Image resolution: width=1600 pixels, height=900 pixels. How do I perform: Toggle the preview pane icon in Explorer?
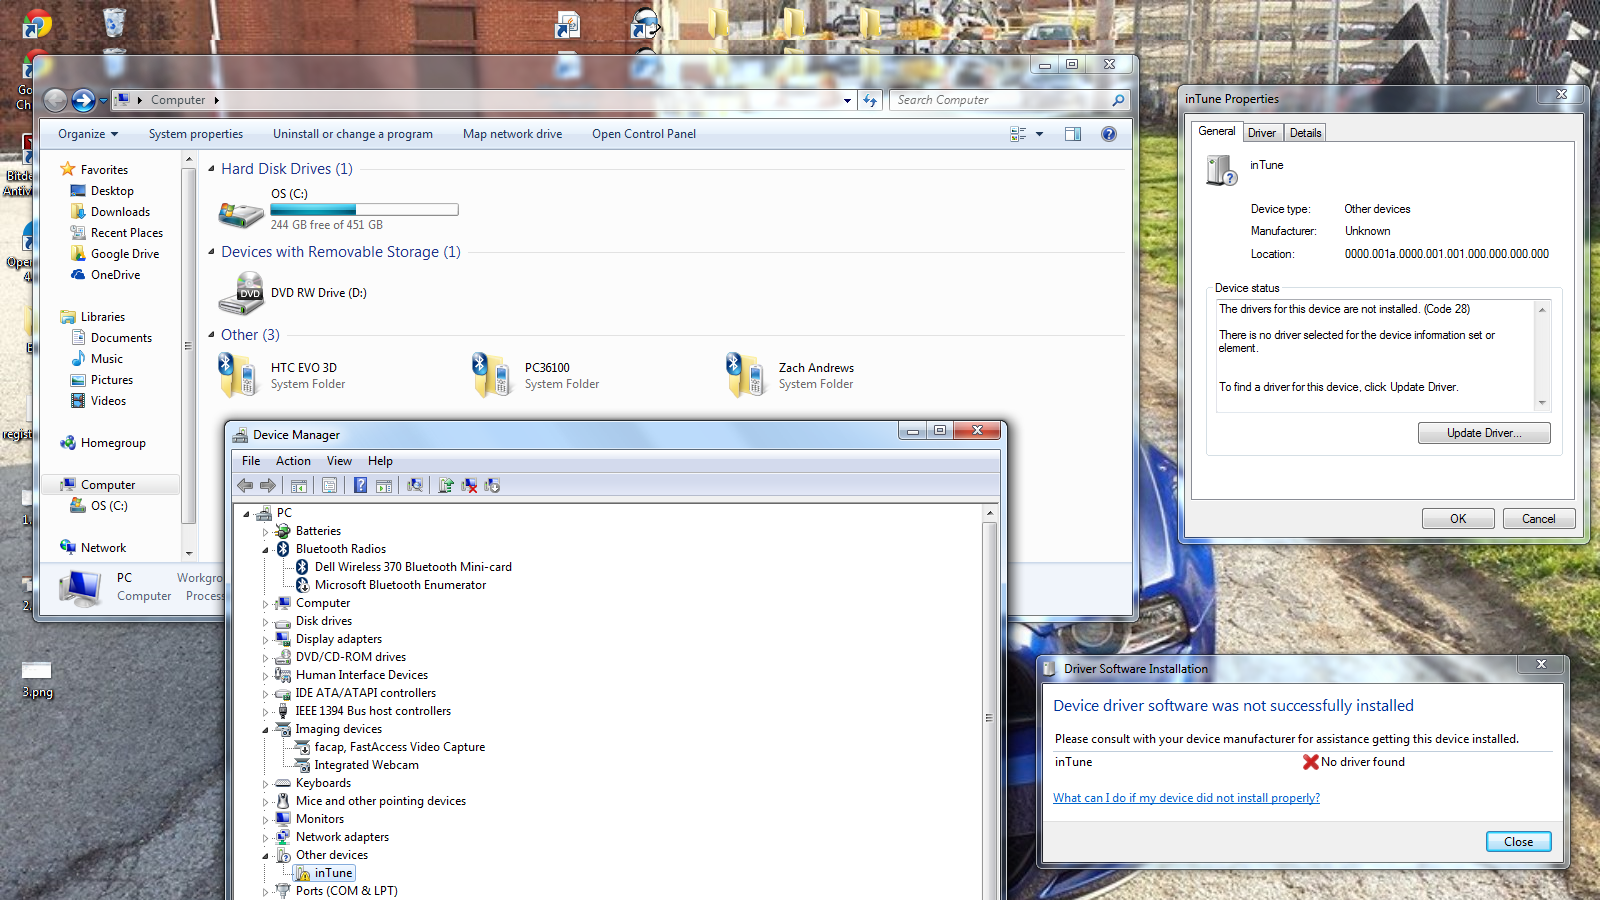click(x=1073, y=134)
